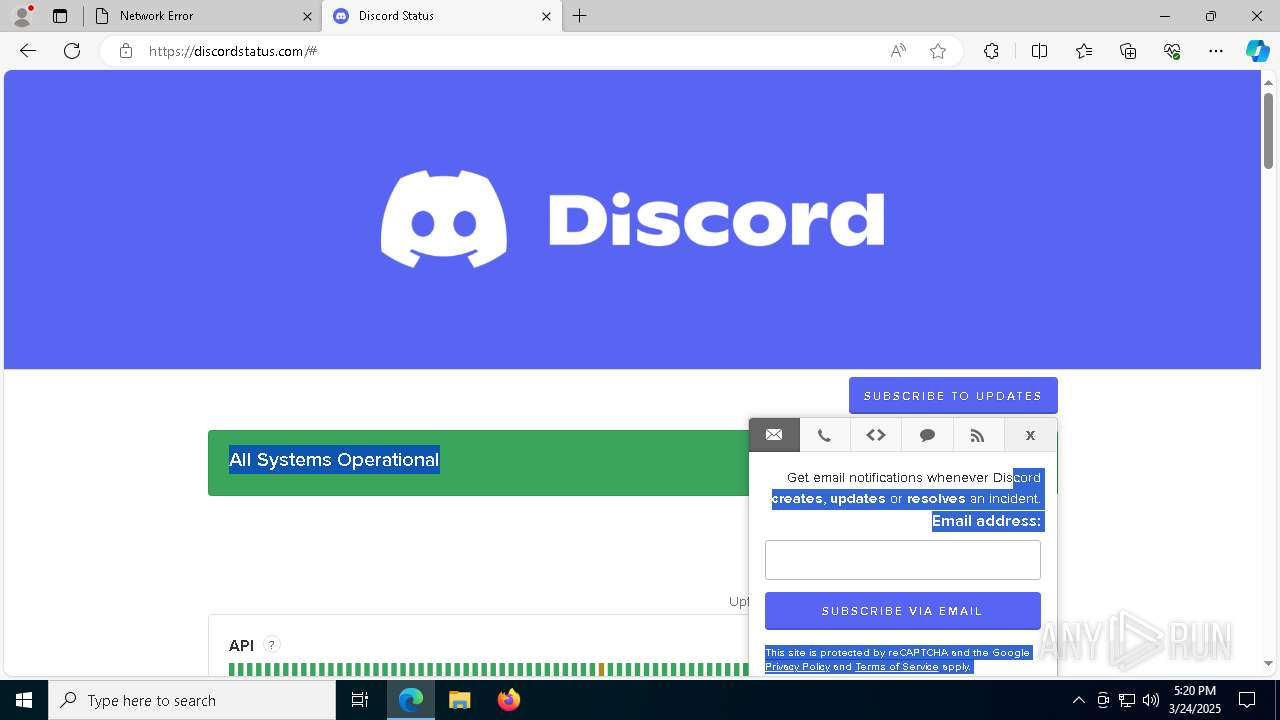
Task: Open the browser profile icon
Action: click(x=22, y=15)
